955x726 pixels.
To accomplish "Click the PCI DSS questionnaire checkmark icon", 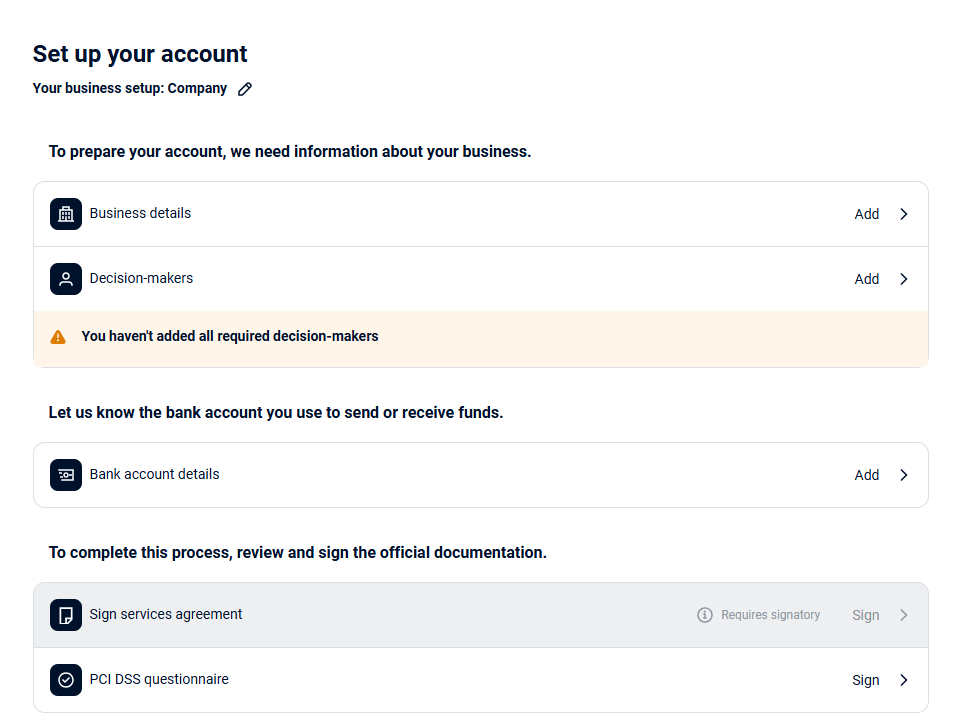I will [x=66, y=680].
